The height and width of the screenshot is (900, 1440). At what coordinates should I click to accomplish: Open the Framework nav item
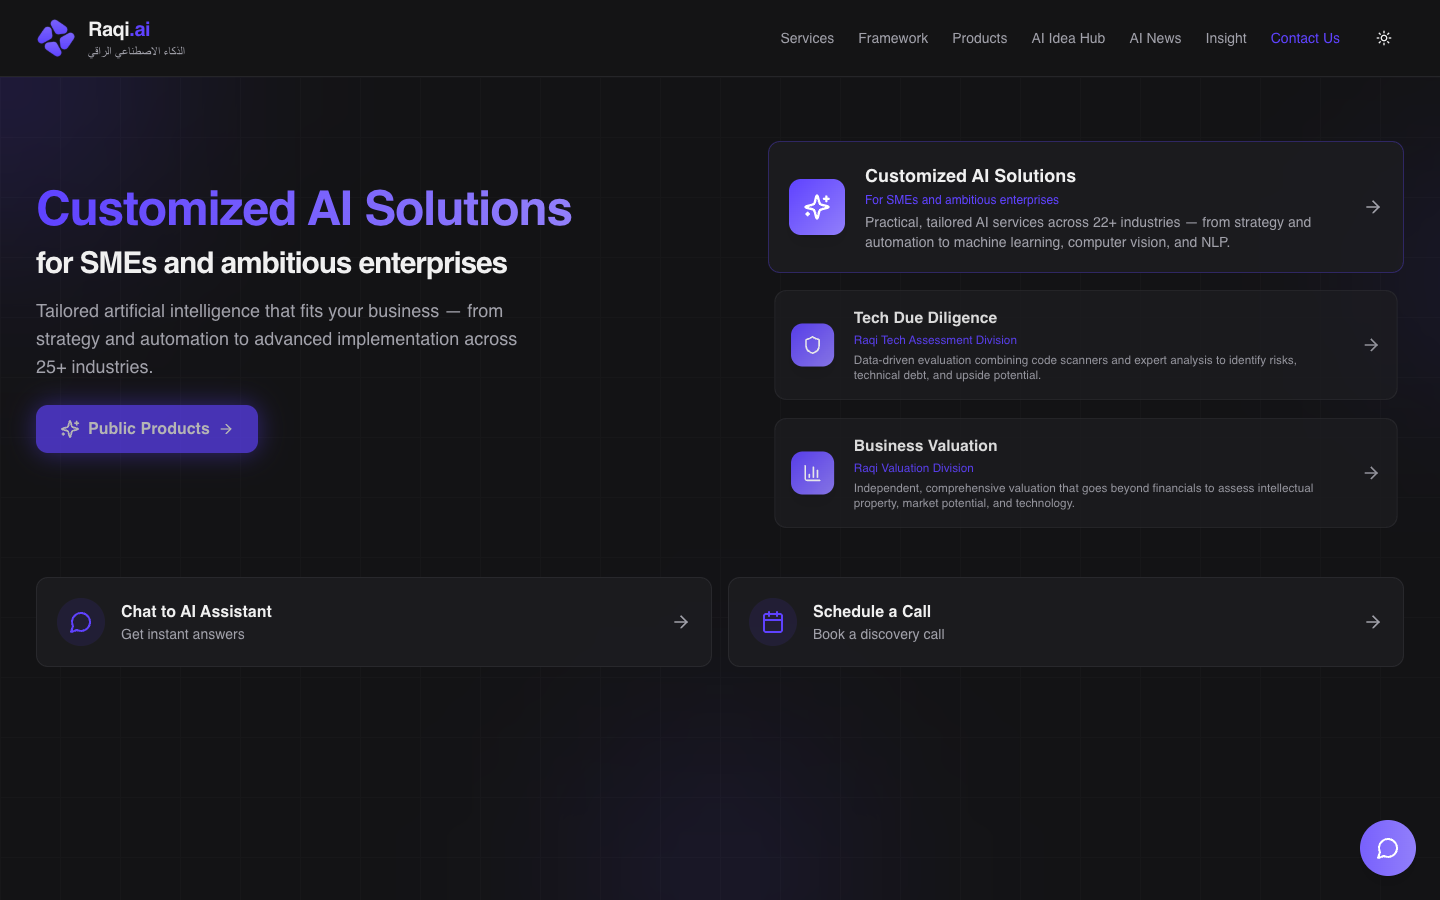click(893, 38)
